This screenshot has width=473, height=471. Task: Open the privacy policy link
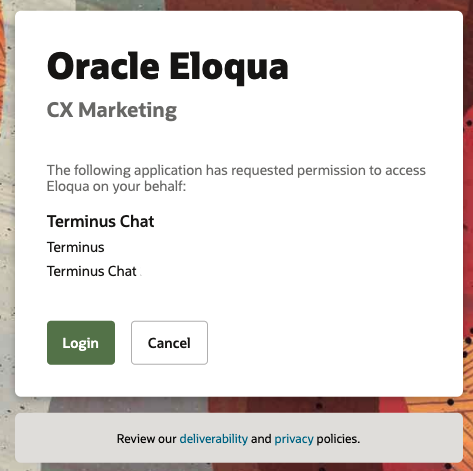pos(294,439)
